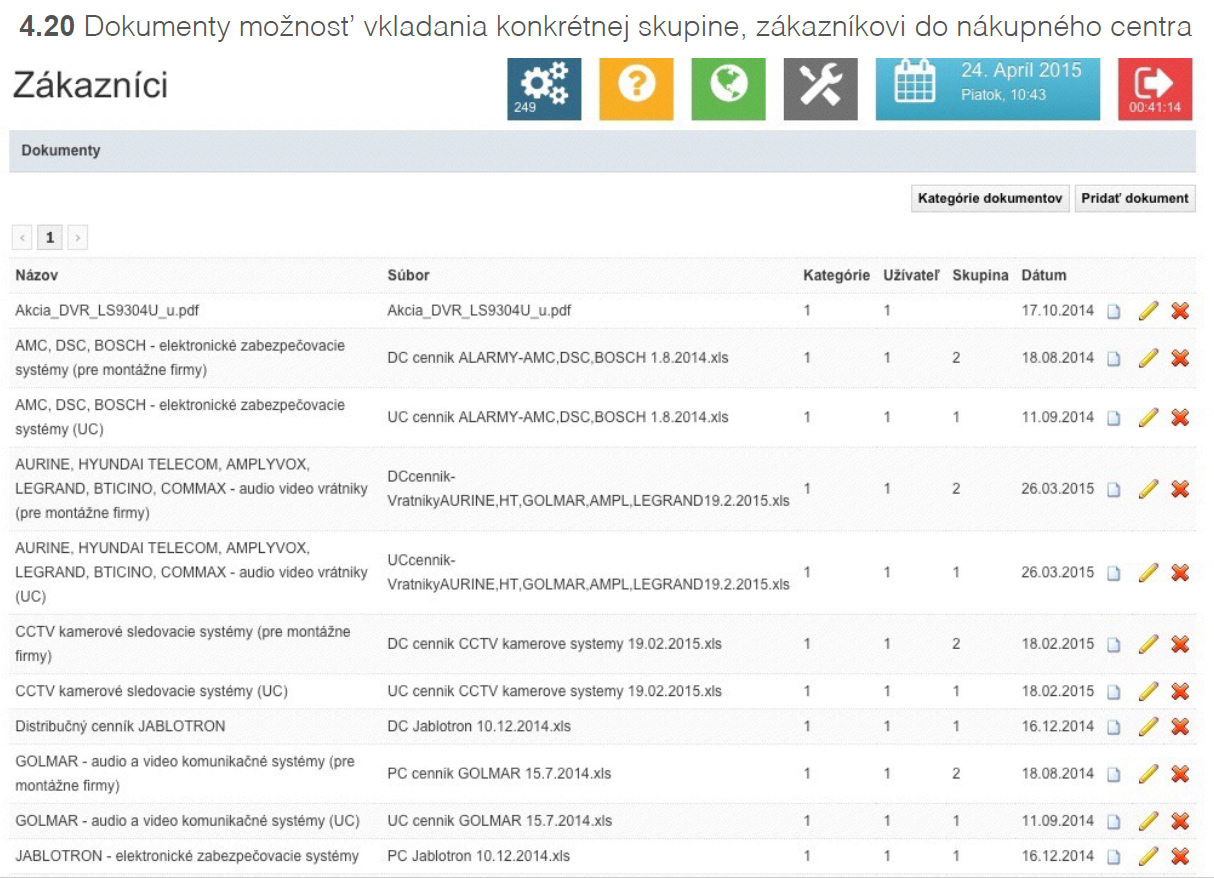The height and width of the screenshot is (878, 1214).
Task: Edit the Distribučný cenník JABLOTRON entry
Action: coord(1148,727)
